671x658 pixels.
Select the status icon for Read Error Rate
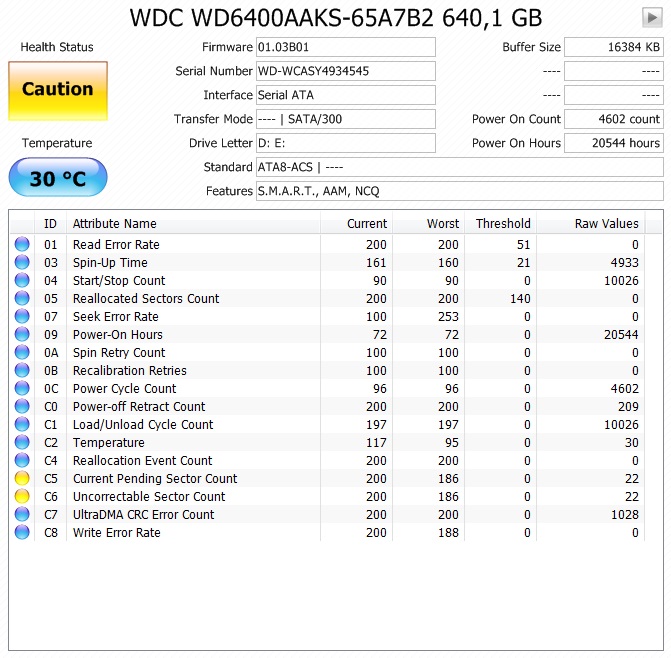(22, 244)
